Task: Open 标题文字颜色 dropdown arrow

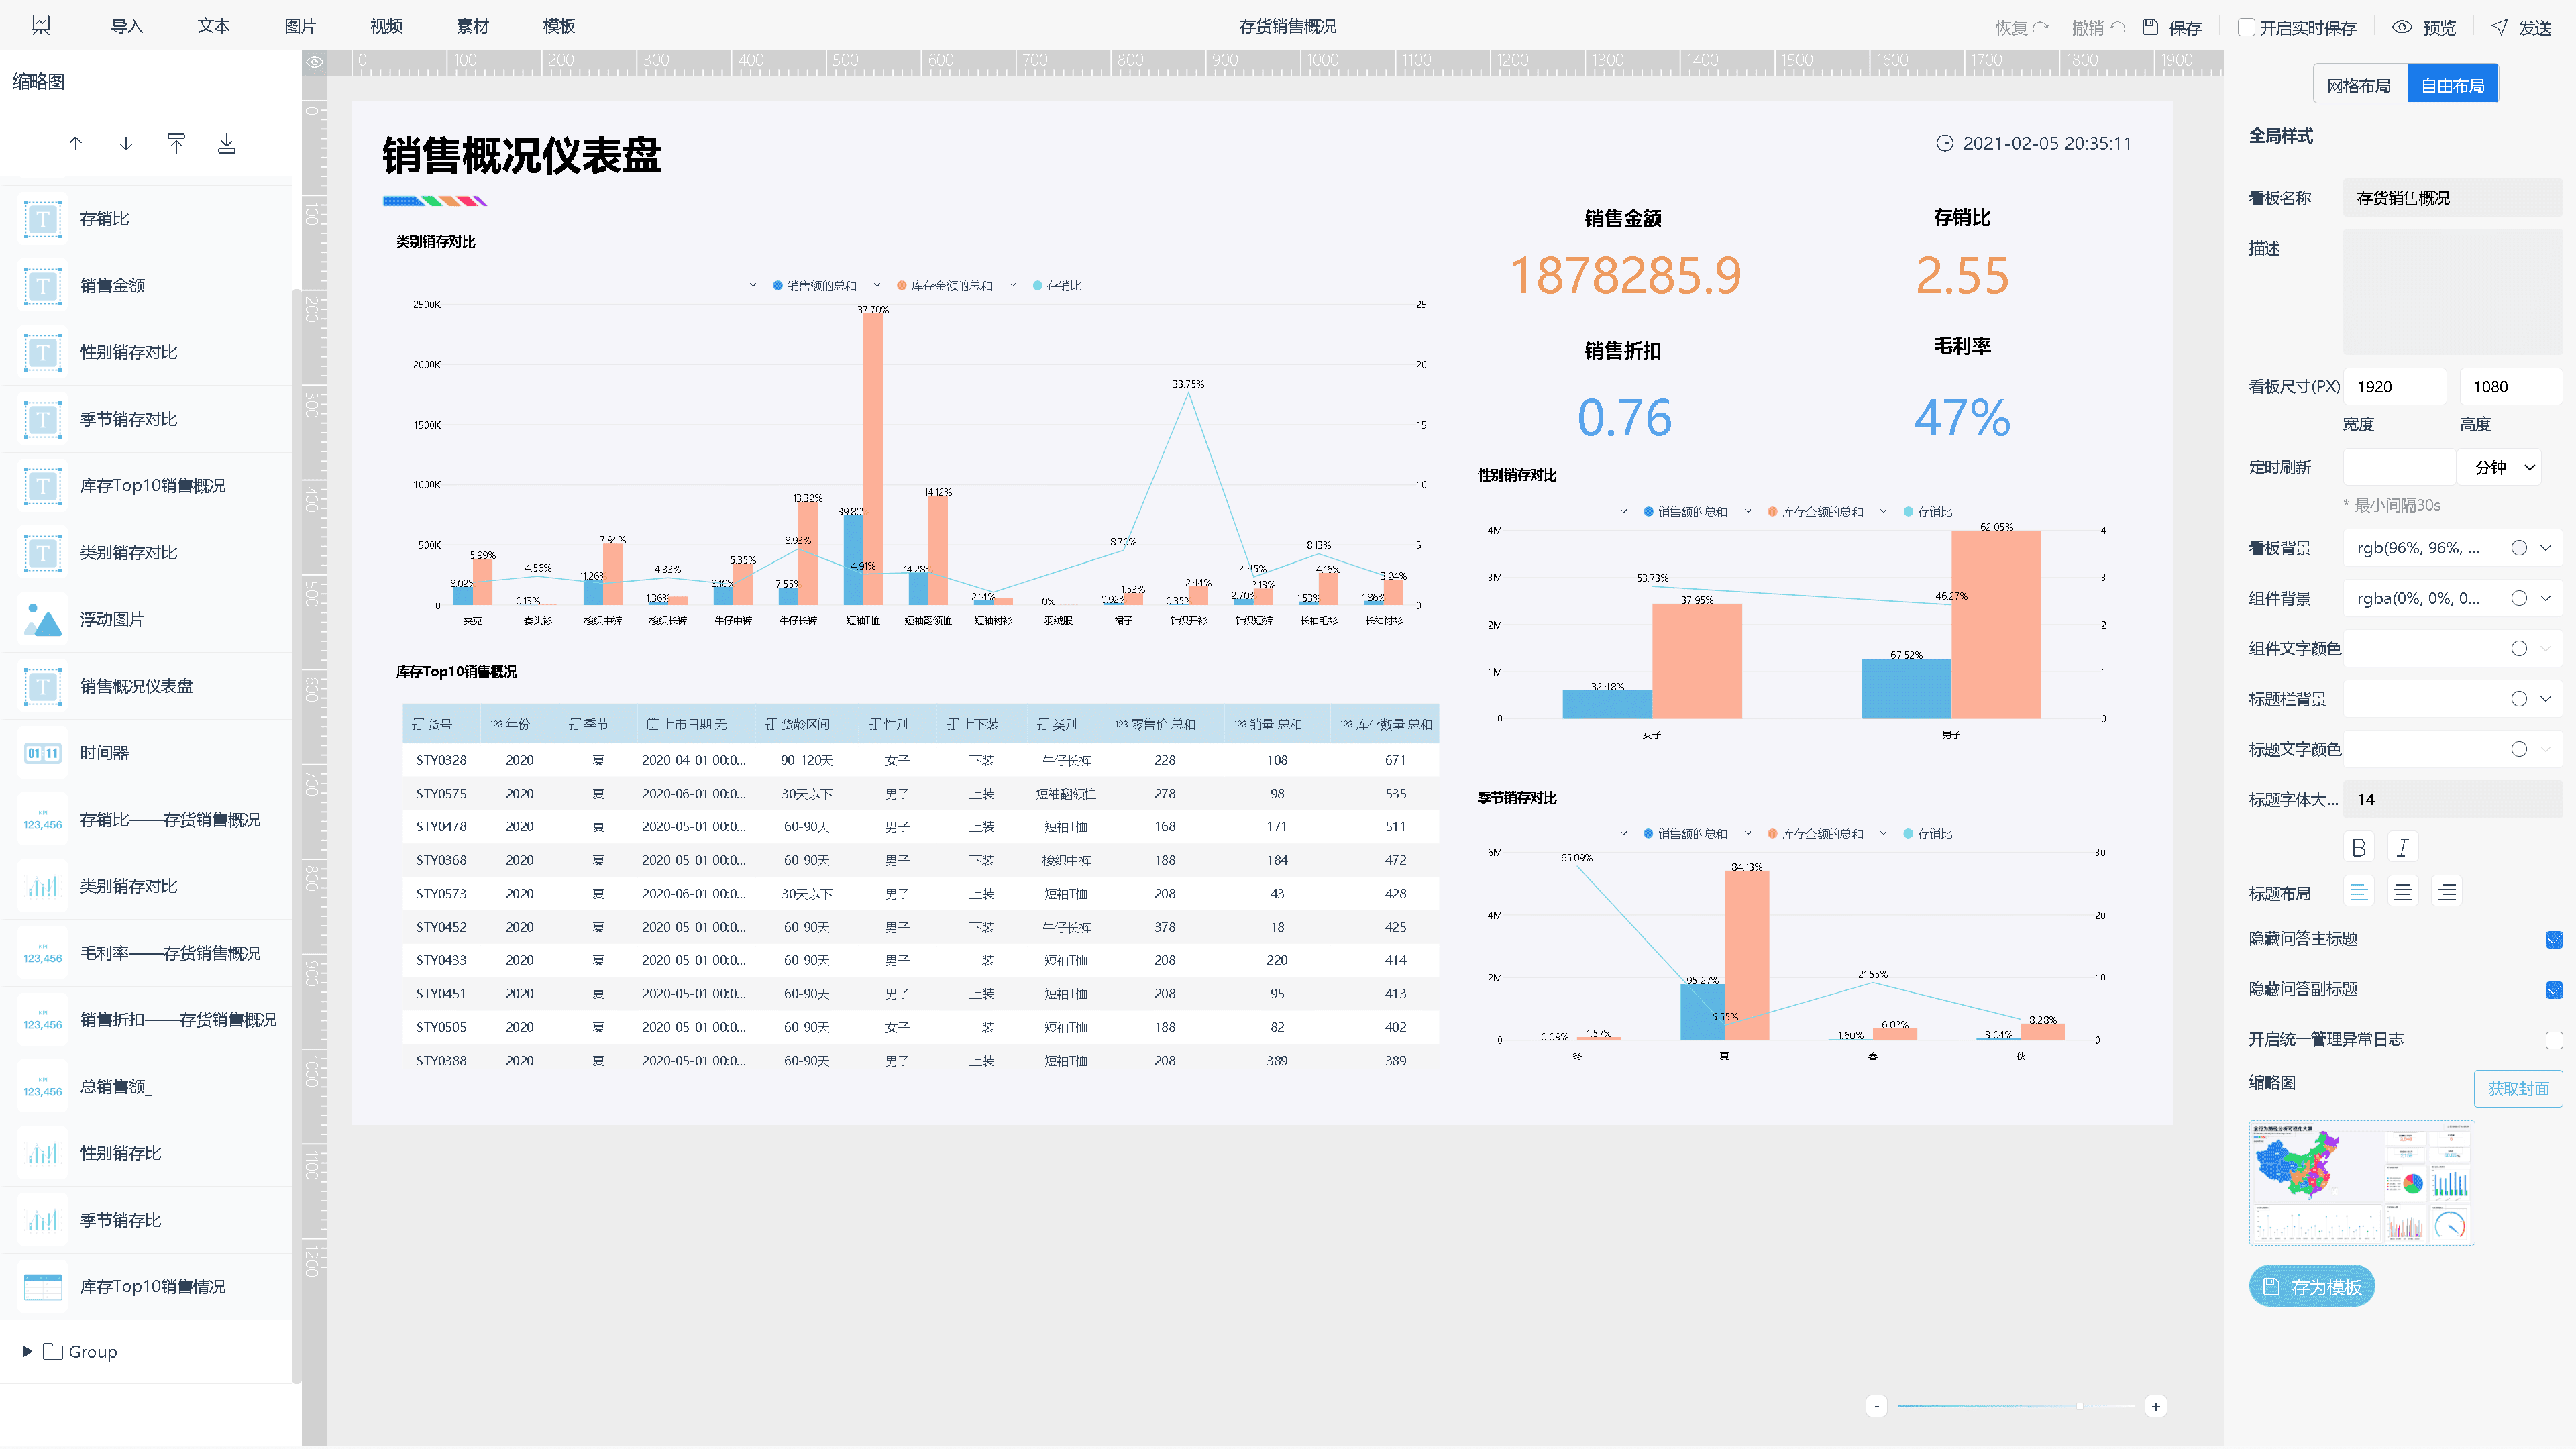Action: [2547, 749]
